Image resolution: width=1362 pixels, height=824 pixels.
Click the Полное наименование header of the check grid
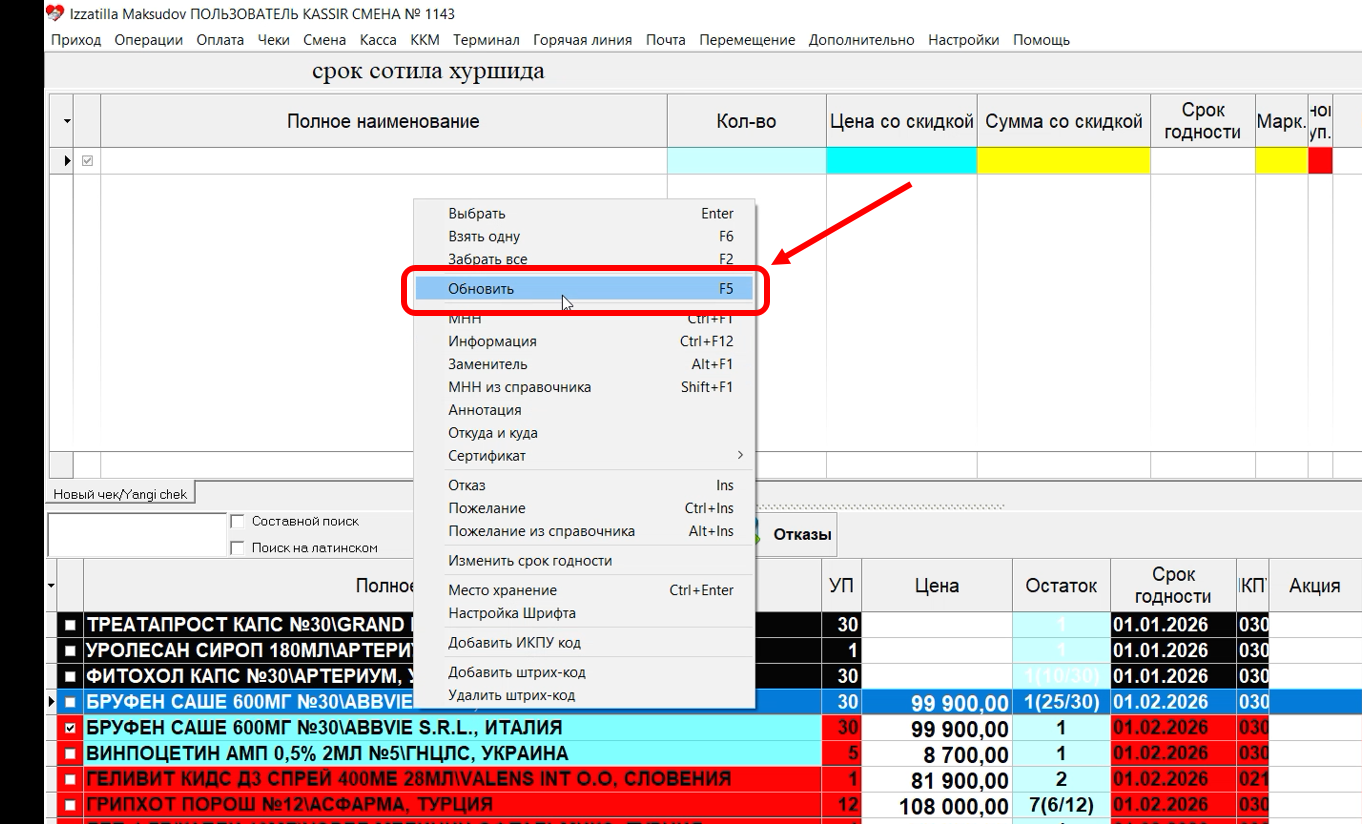point(383,121)
